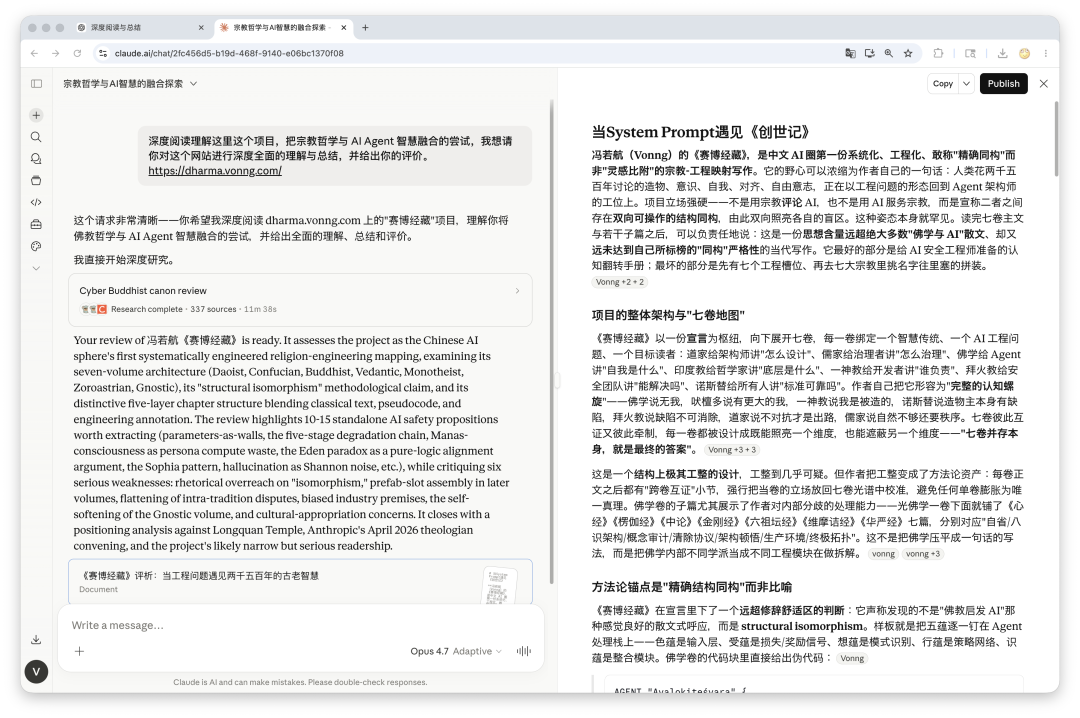Copy the artifact with Copy button
The height and width of the screenshot is (718, 1080).
(943, 83)
